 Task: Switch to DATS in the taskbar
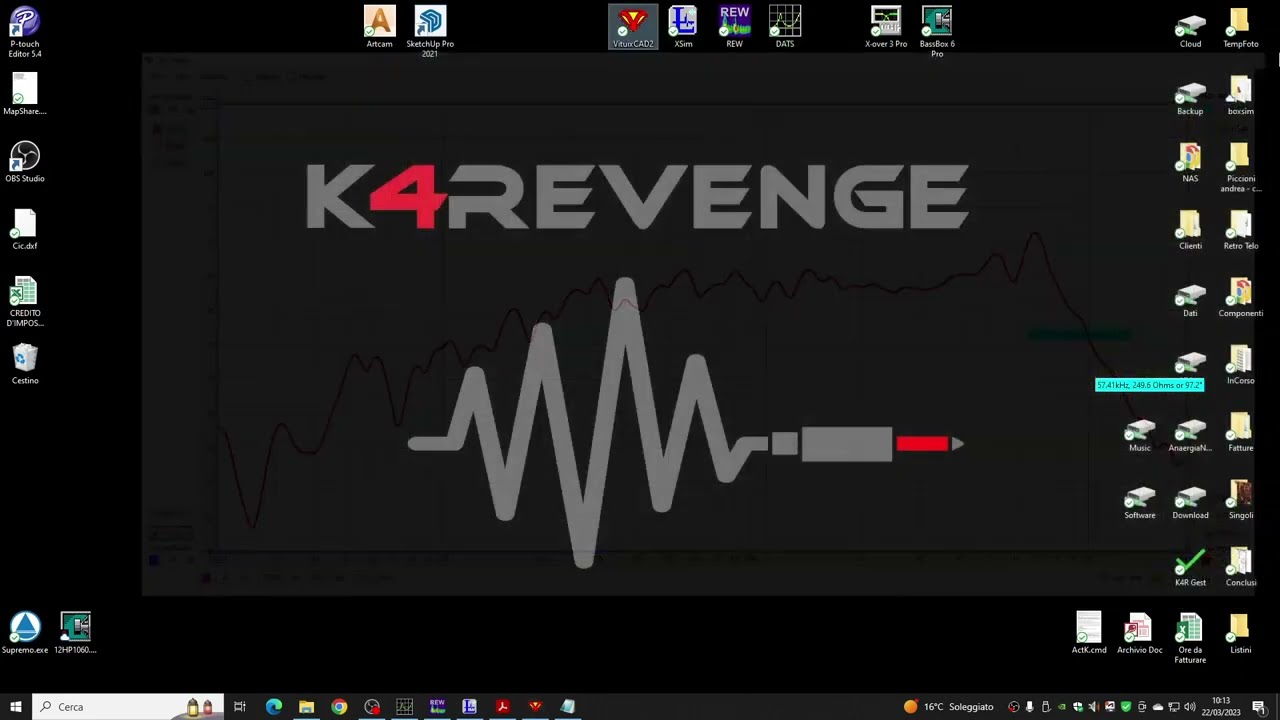pyautogui.click(x=404, y=706)
